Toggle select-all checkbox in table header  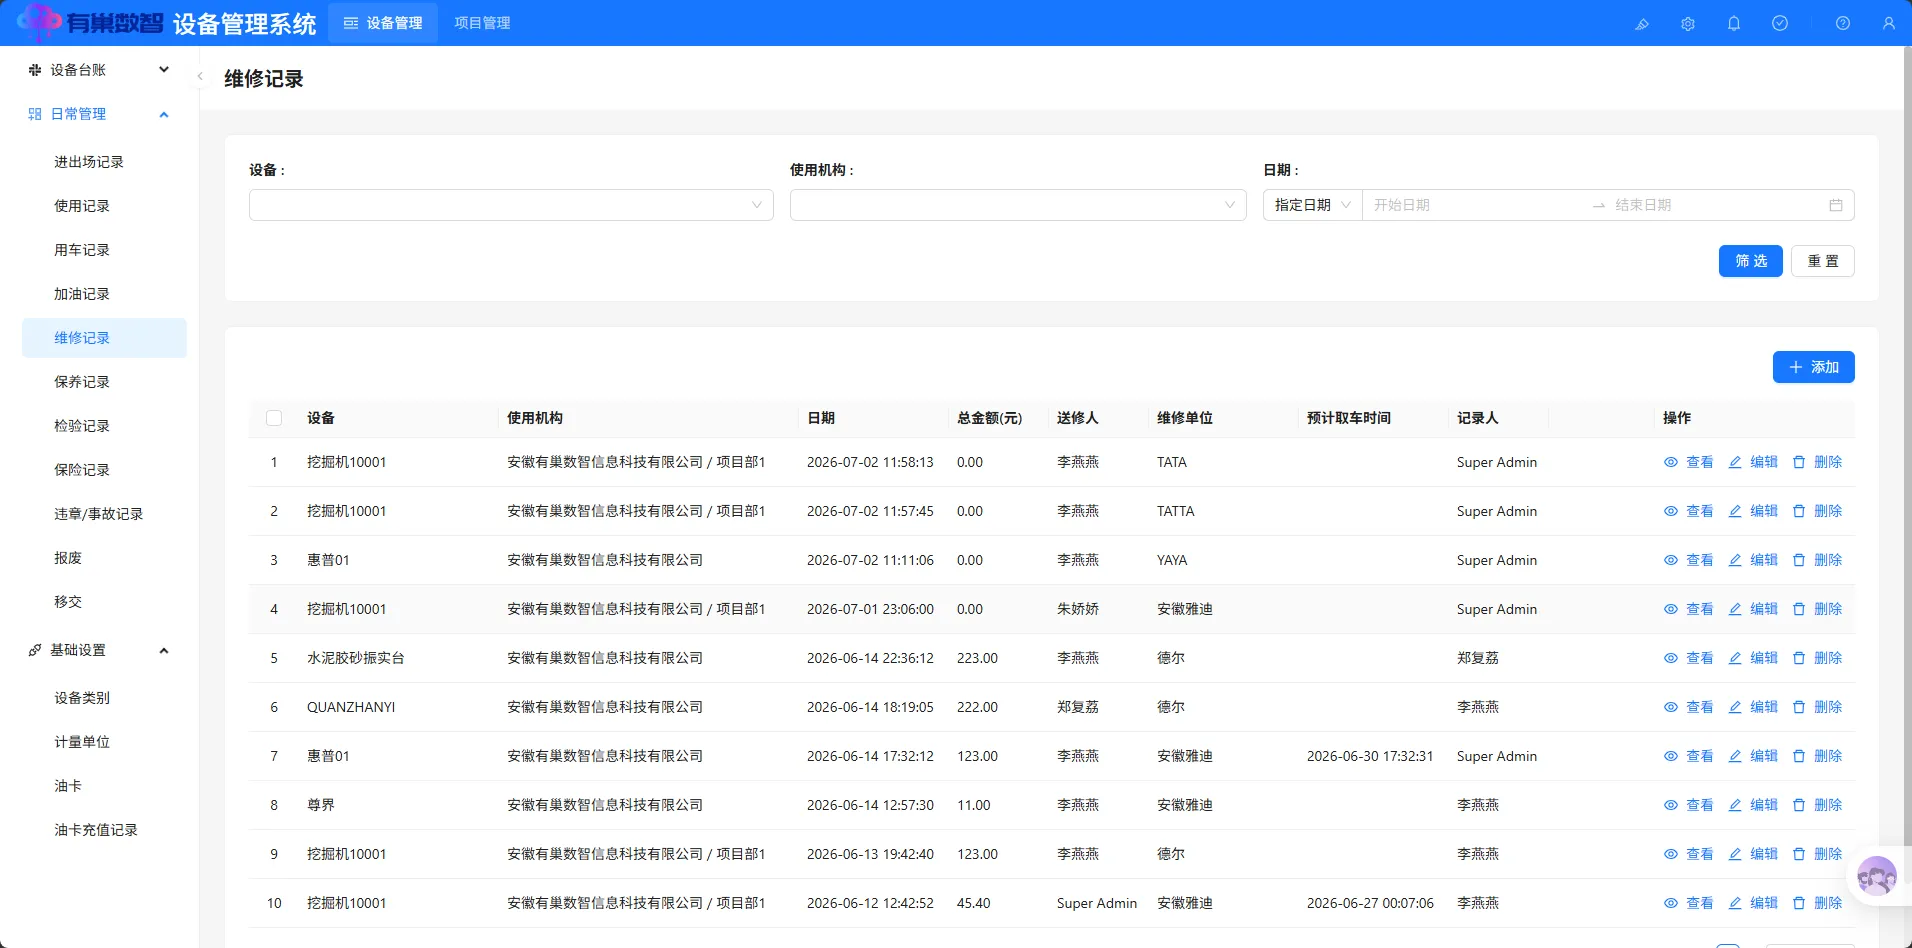tap(274, 418)
